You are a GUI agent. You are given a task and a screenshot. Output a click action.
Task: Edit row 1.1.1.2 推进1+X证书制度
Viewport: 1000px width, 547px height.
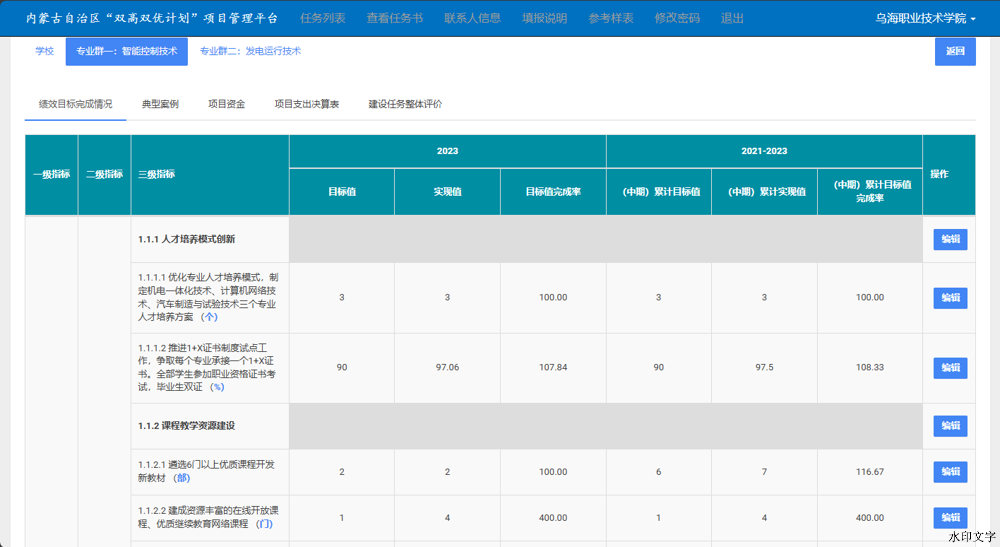click(x=950, y=368)
